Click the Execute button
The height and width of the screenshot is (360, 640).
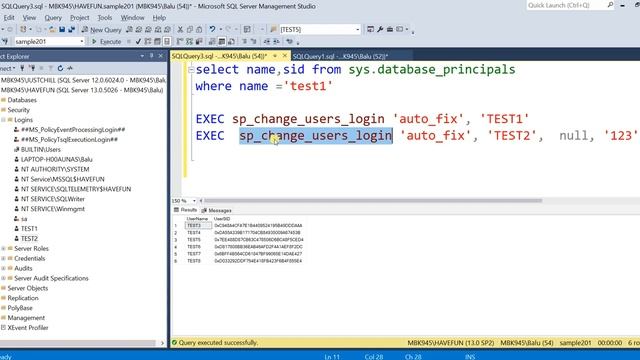pos(107,41)
